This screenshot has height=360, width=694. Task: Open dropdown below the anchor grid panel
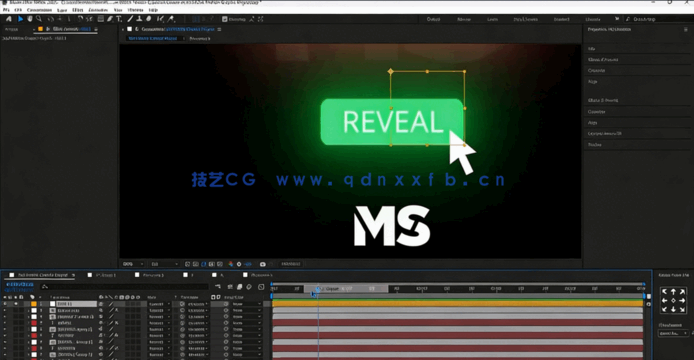coord(673,333)
